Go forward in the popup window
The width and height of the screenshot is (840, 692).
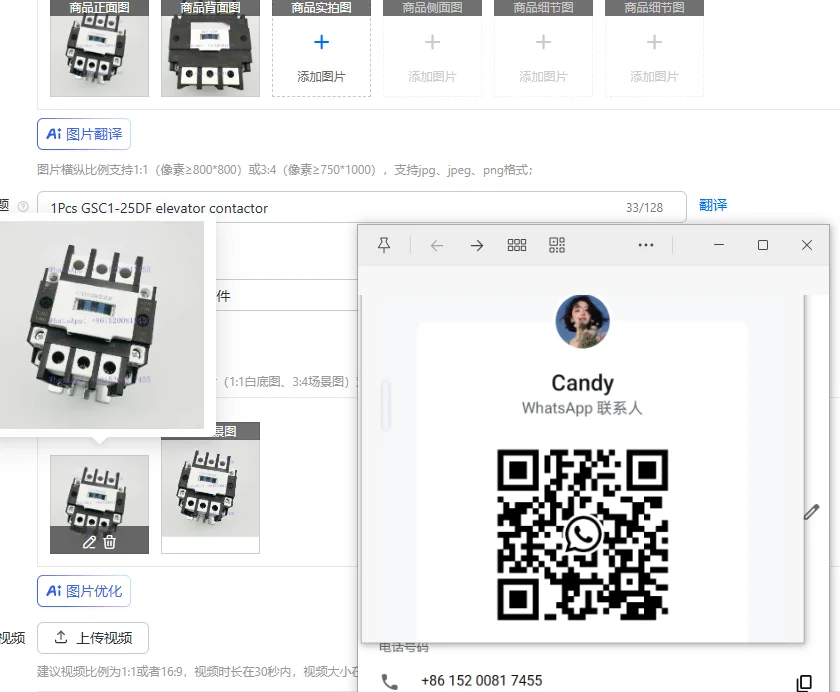tap(477, 246)
